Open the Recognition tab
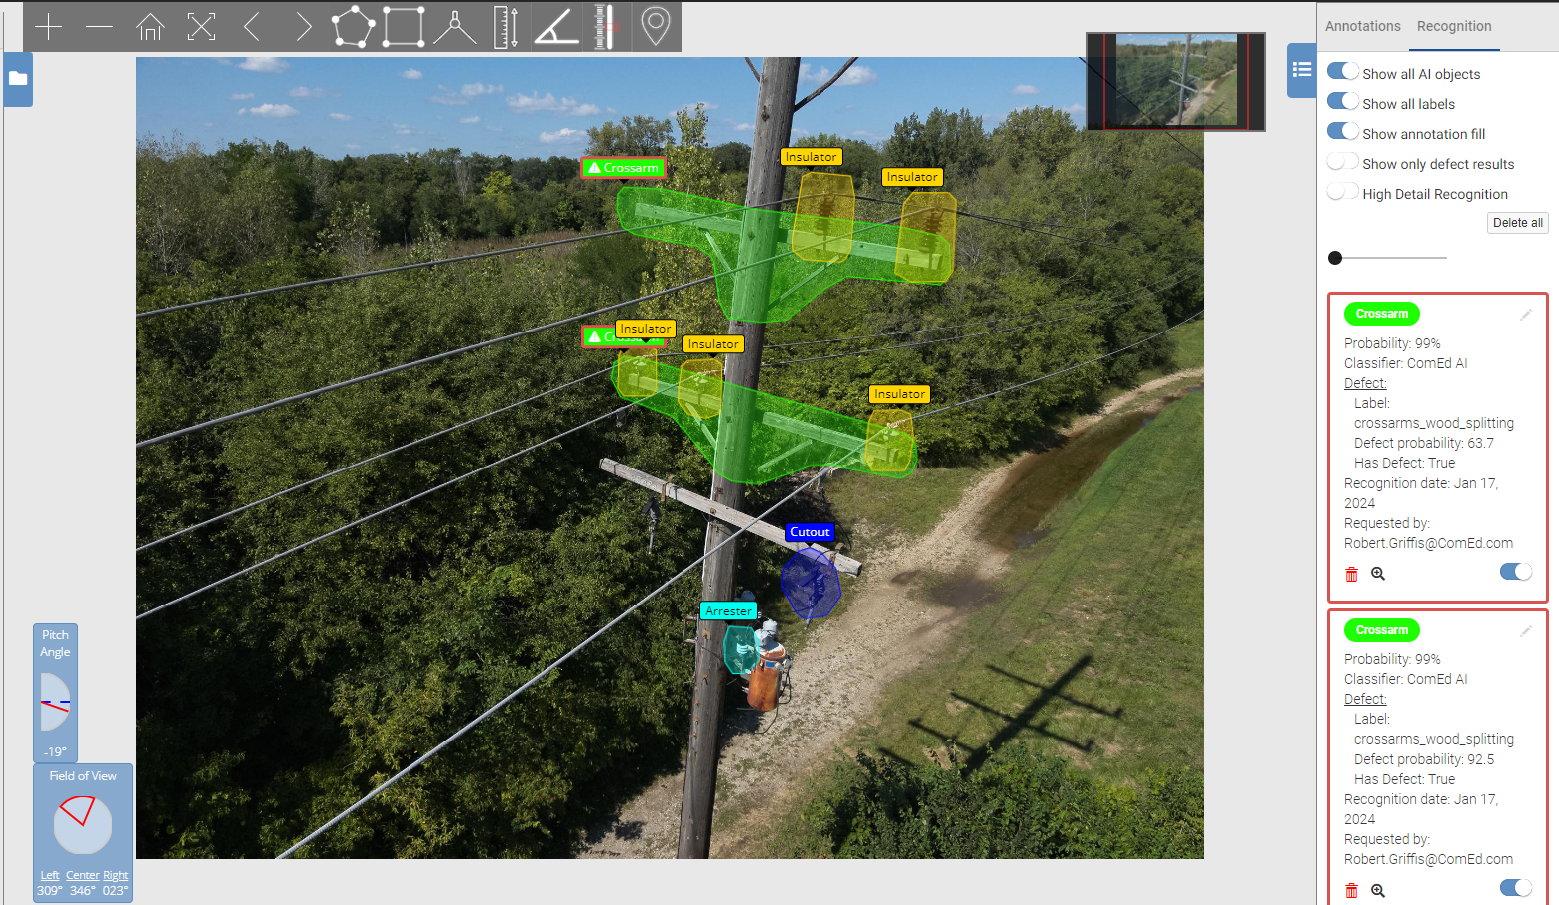This screenshot has height=905, width=1559. 1453,26
